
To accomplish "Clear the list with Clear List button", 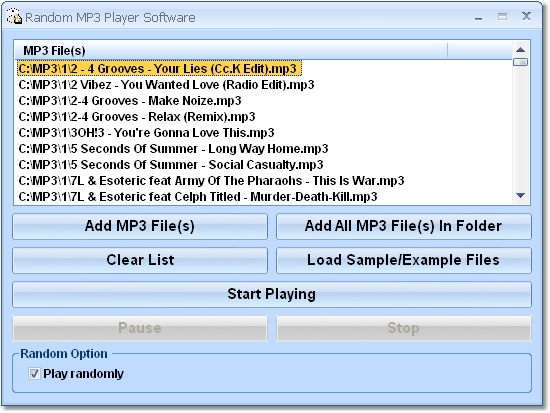I will (x=140, y=260).
